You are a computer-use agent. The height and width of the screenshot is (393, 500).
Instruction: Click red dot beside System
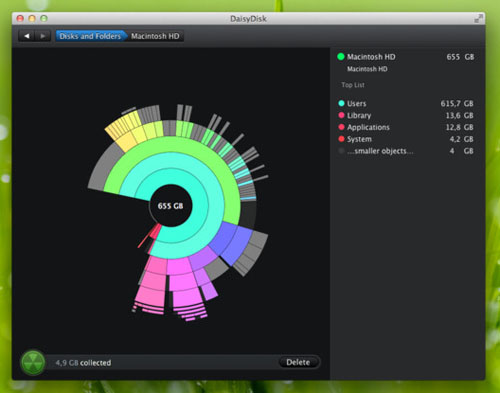[x=341, y=139]
